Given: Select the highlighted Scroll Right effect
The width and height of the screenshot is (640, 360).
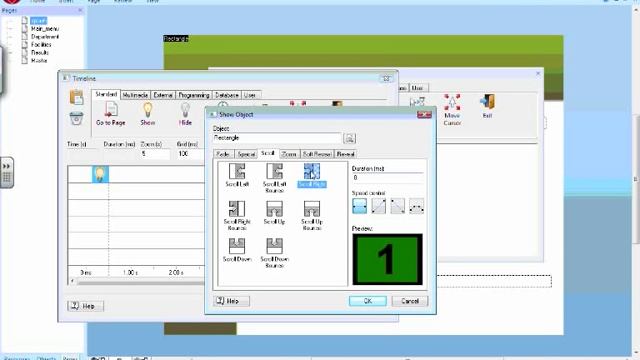Looking at the screenshot, I should point(312,175).
